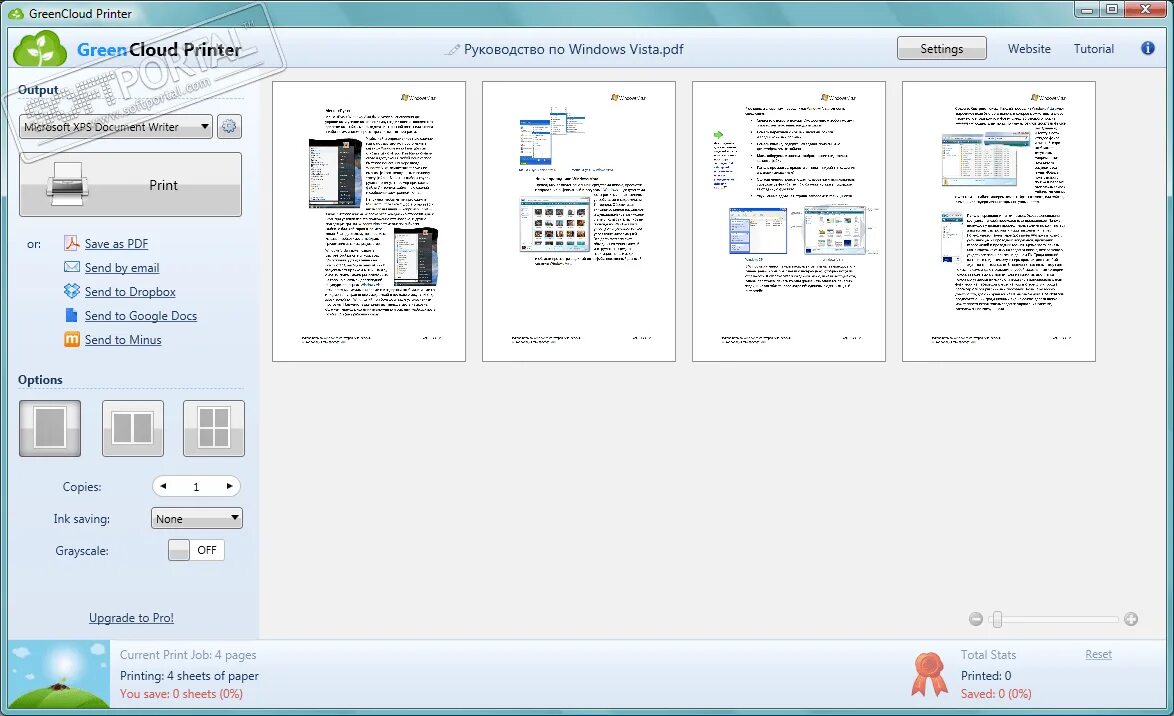Click the 'Printed: 0' statistic
The width and height of the screenshot is (1174, 716).
[986, 676]
